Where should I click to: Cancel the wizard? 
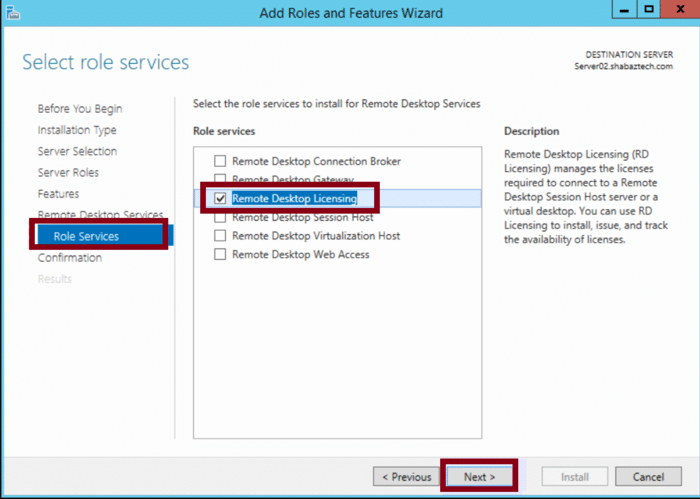coord(649,477)
